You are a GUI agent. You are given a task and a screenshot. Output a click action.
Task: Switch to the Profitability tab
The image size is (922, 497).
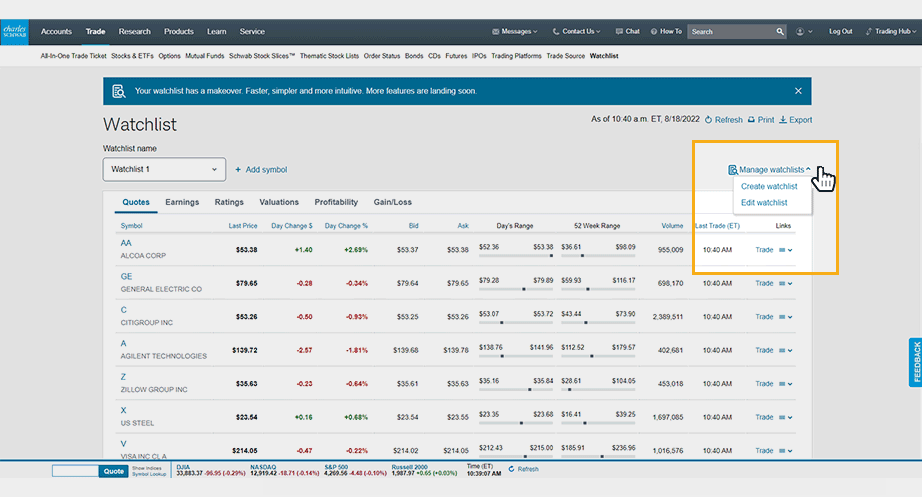[x=336, y=202]
